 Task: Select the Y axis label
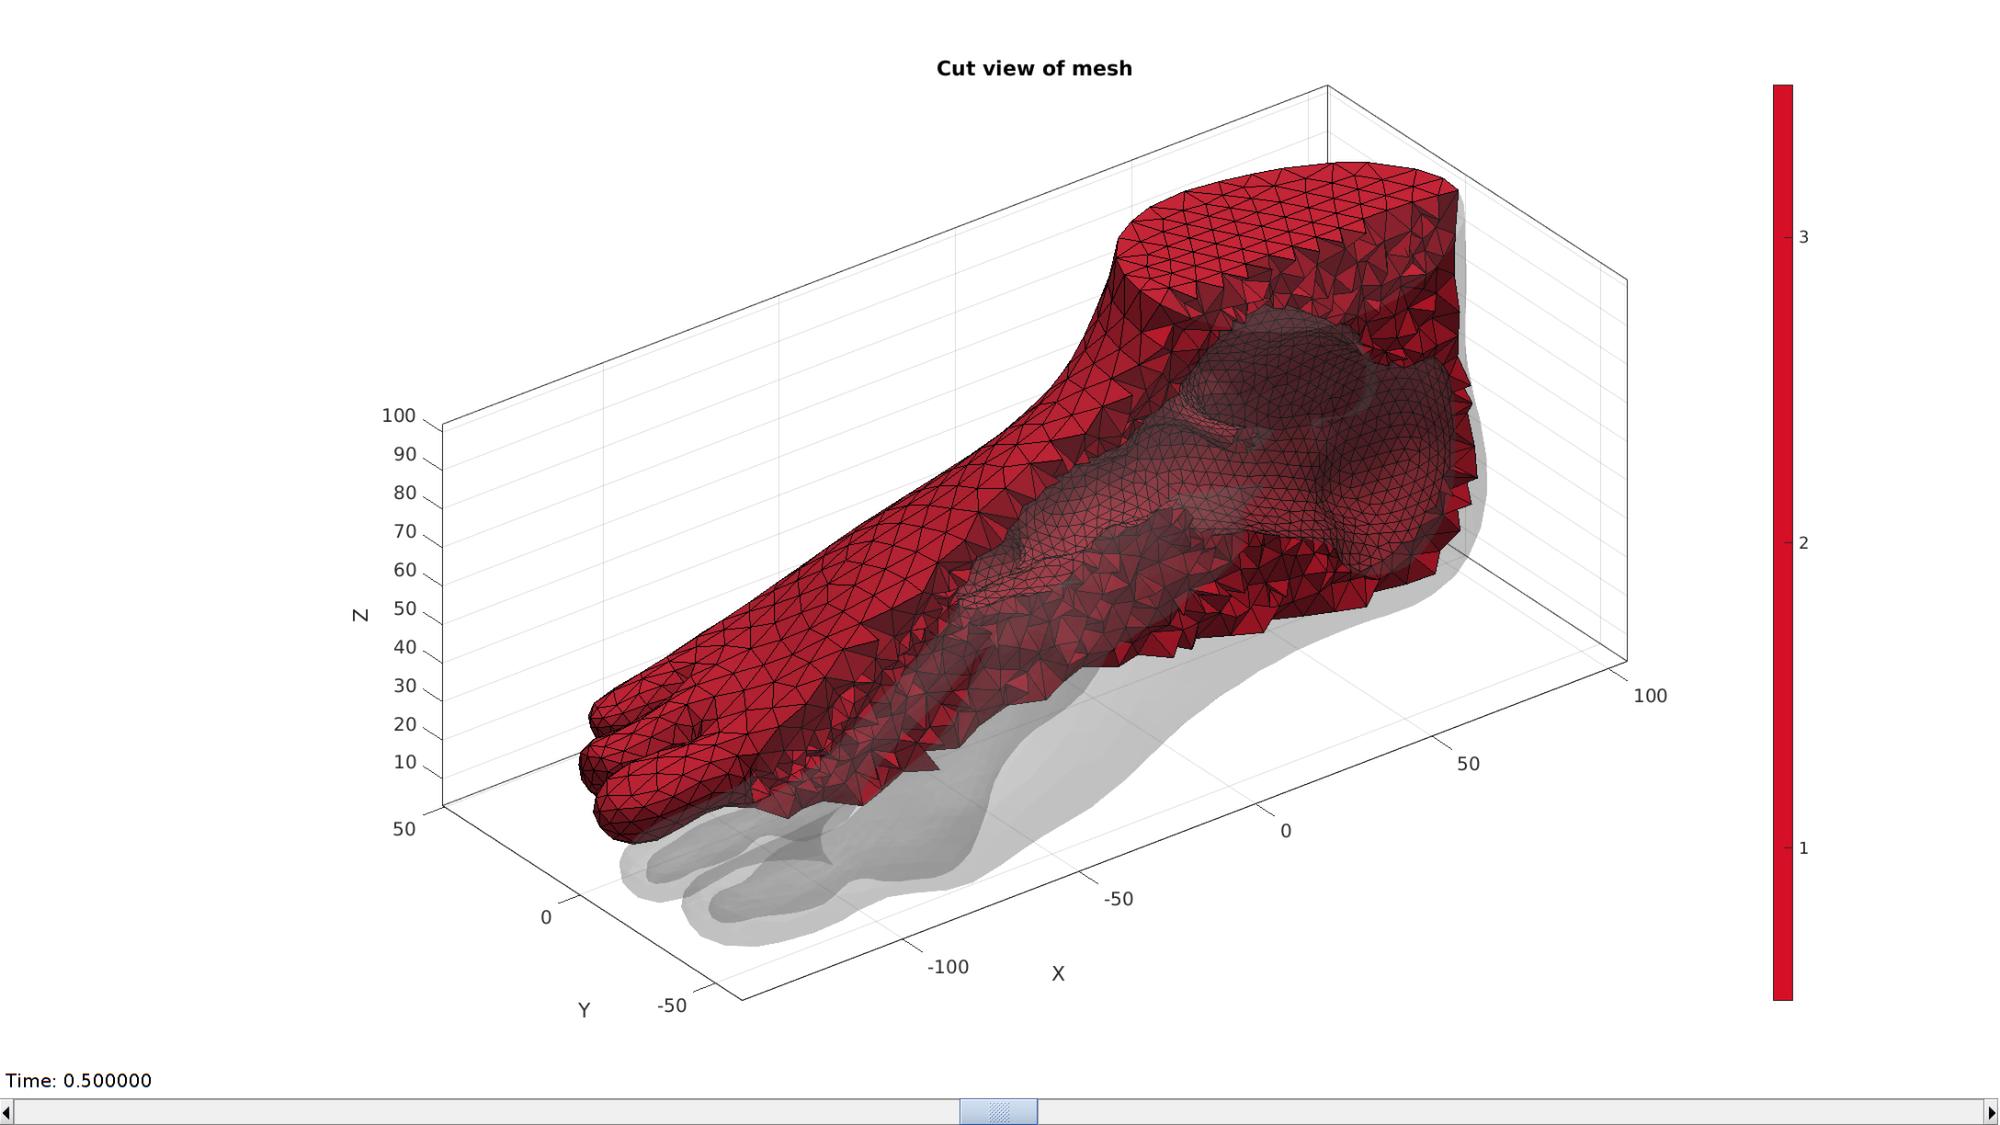coord(584,1010)
